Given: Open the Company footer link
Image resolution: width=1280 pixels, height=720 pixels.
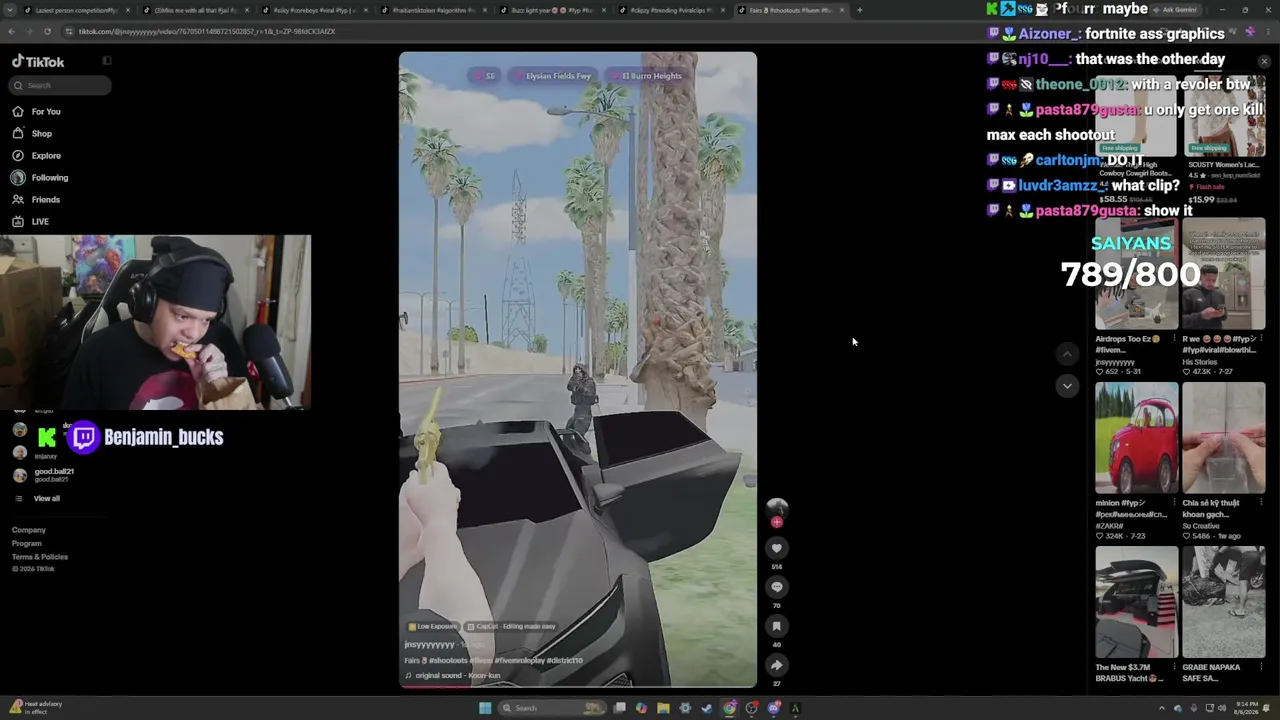Looking at the screenshot, I should click(29, 530).
